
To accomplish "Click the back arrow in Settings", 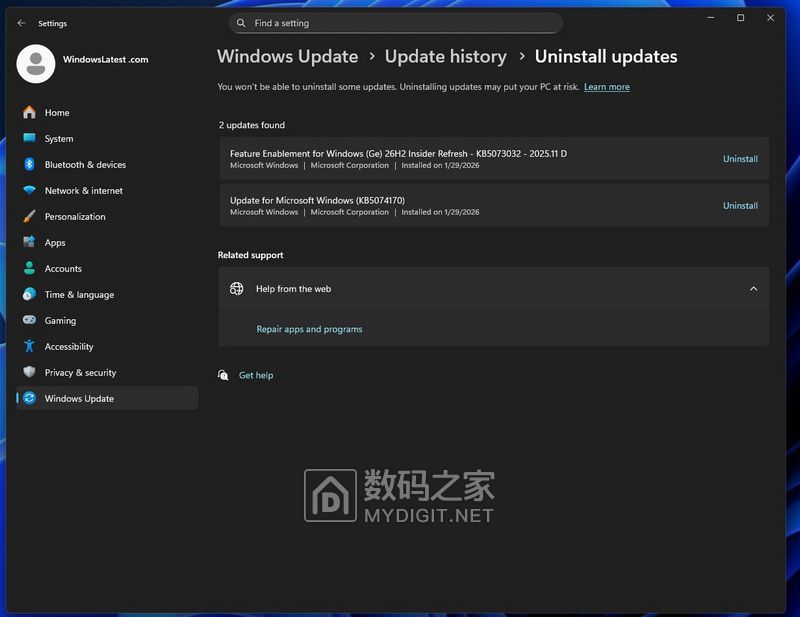I will click(21, 23).
